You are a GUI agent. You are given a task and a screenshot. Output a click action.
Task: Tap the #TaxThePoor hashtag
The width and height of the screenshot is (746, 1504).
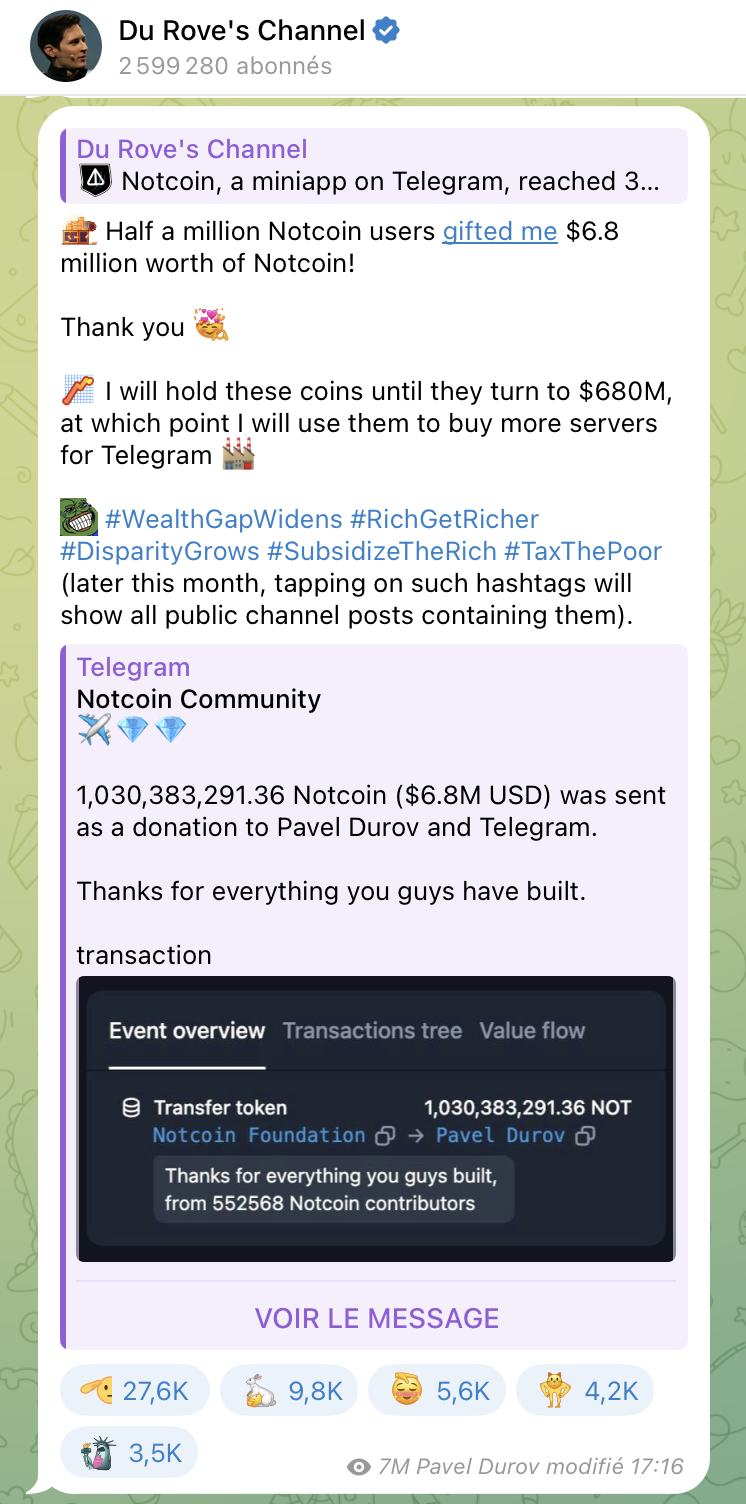pyautogui.click(x=583, y=552)
